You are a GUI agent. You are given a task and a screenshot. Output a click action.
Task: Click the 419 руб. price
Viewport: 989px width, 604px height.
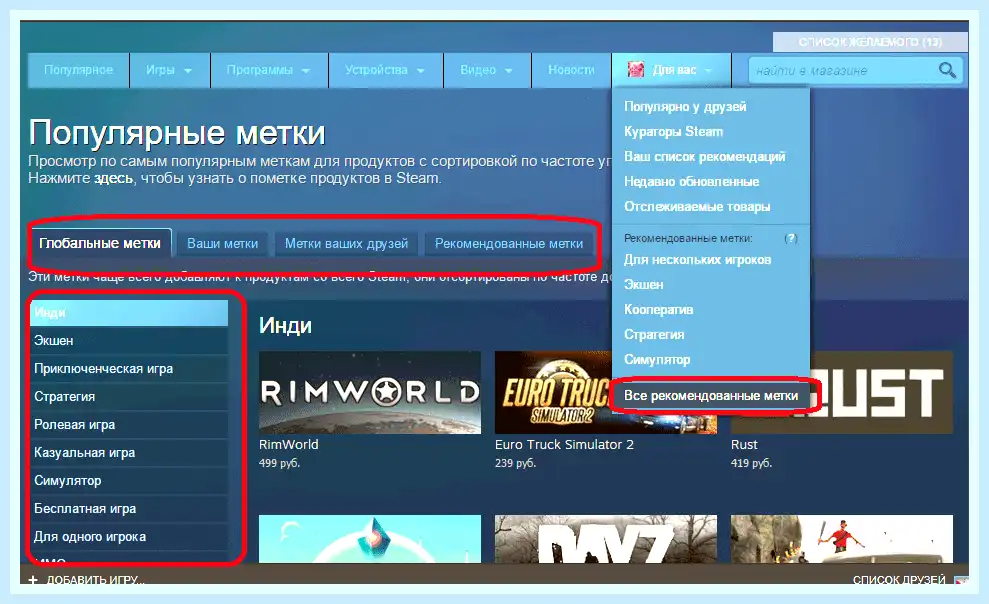click(x=751, y=463)
